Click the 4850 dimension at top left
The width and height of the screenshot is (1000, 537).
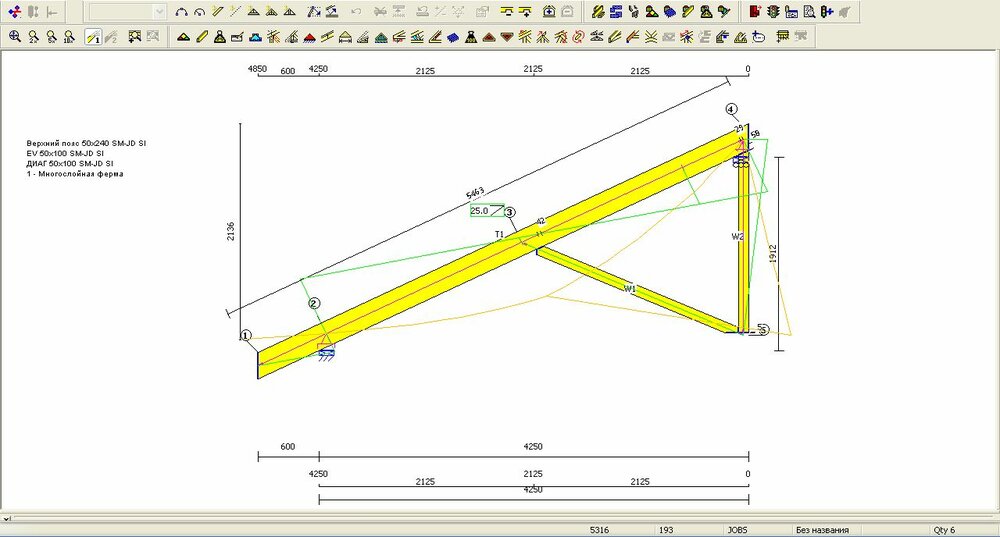pos(257,69)
